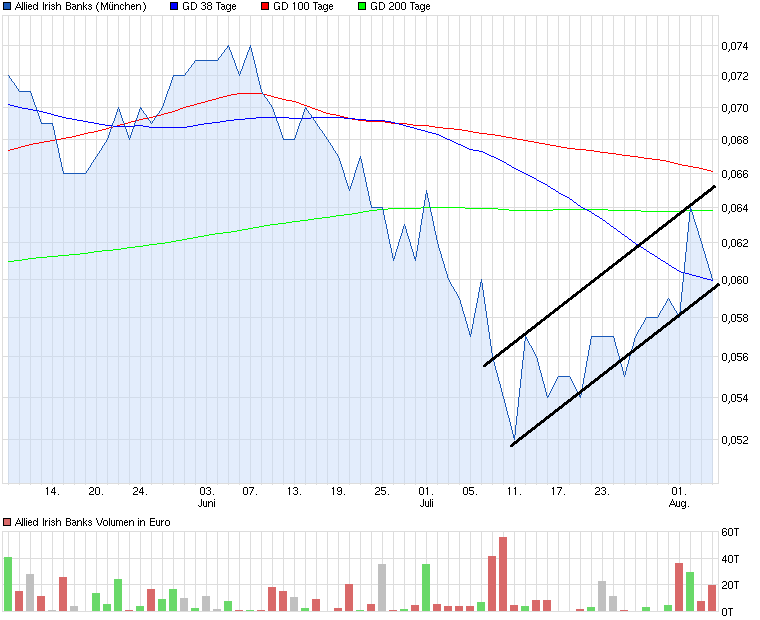Click the GD 100 Tage red legend swatch
This screenshot has height=620, width=760.
pyautogui.click(x=265, y=6)
